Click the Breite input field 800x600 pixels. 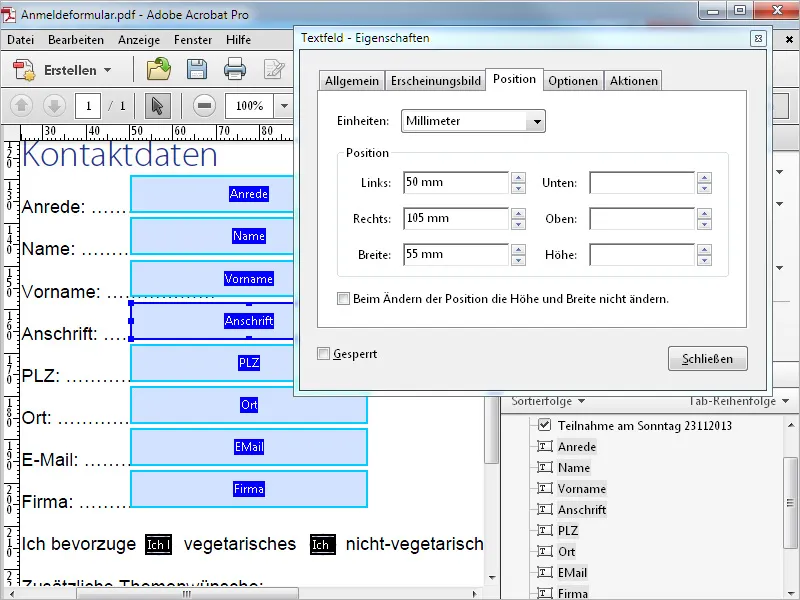pos(456,255)
